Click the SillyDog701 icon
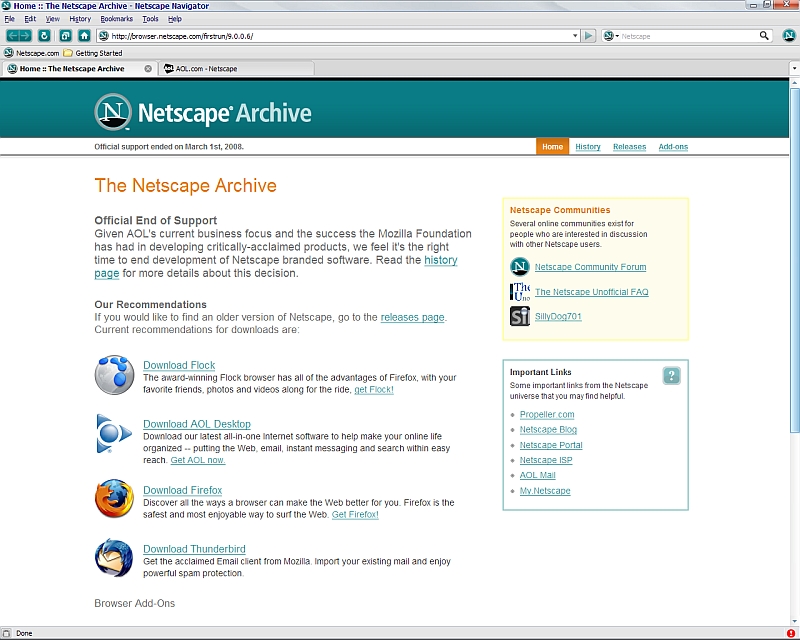This screenshot has width=800, height=640. (520, 316)
